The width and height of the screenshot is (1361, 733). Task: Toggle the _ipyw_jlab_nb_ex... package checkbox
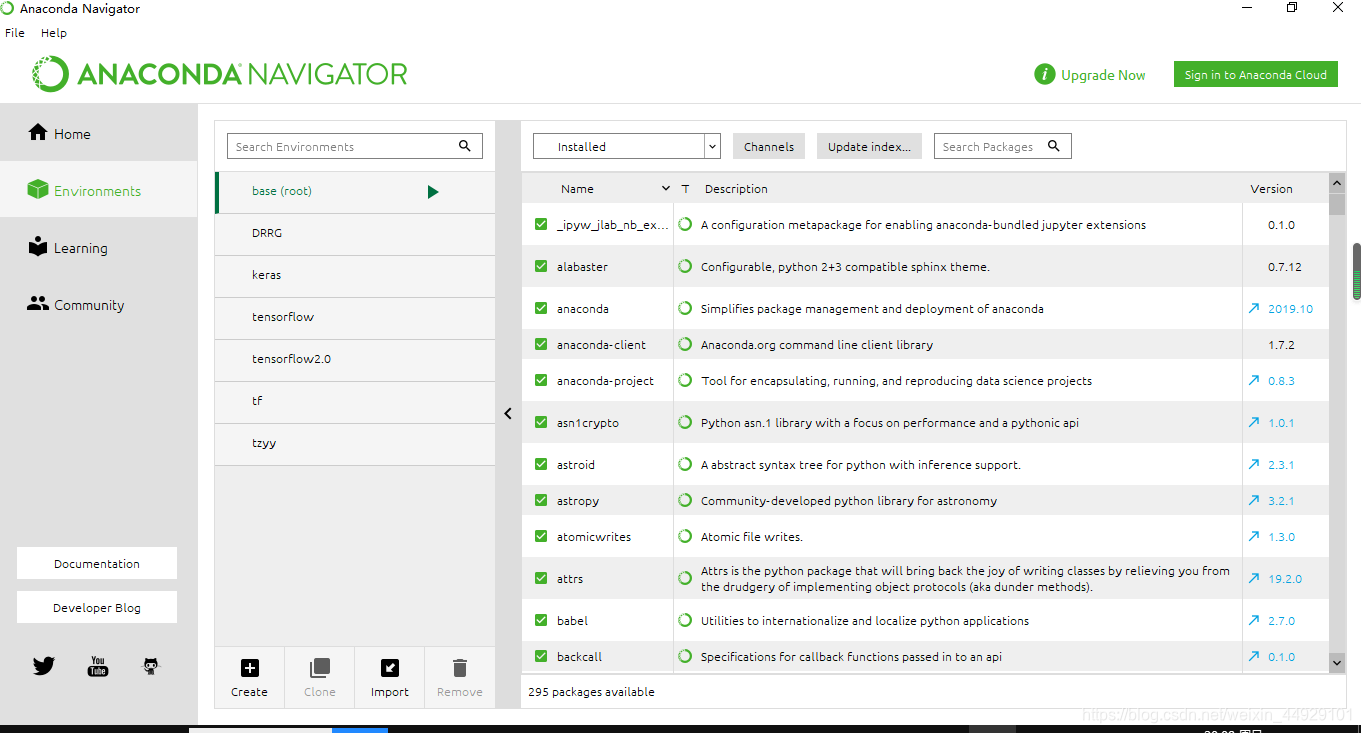point(541,225)
